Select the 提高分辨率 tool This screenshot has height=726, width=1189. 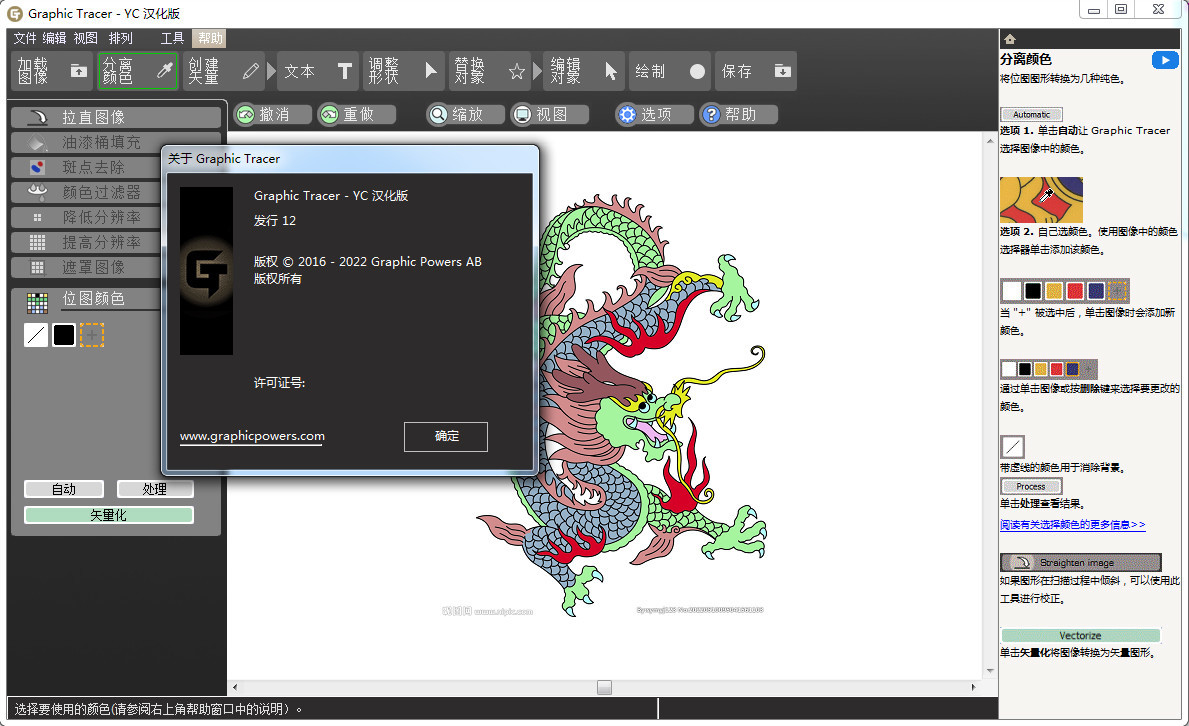pyautogui.click(x=86, y=243)
